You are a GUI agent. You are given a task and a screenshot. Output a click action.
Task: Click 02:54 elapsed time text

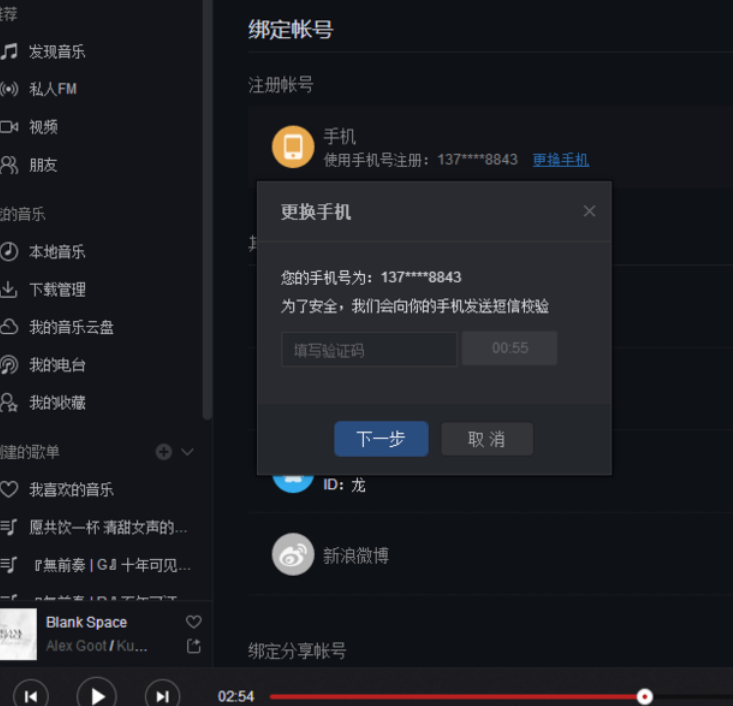(x=236, y=696)
